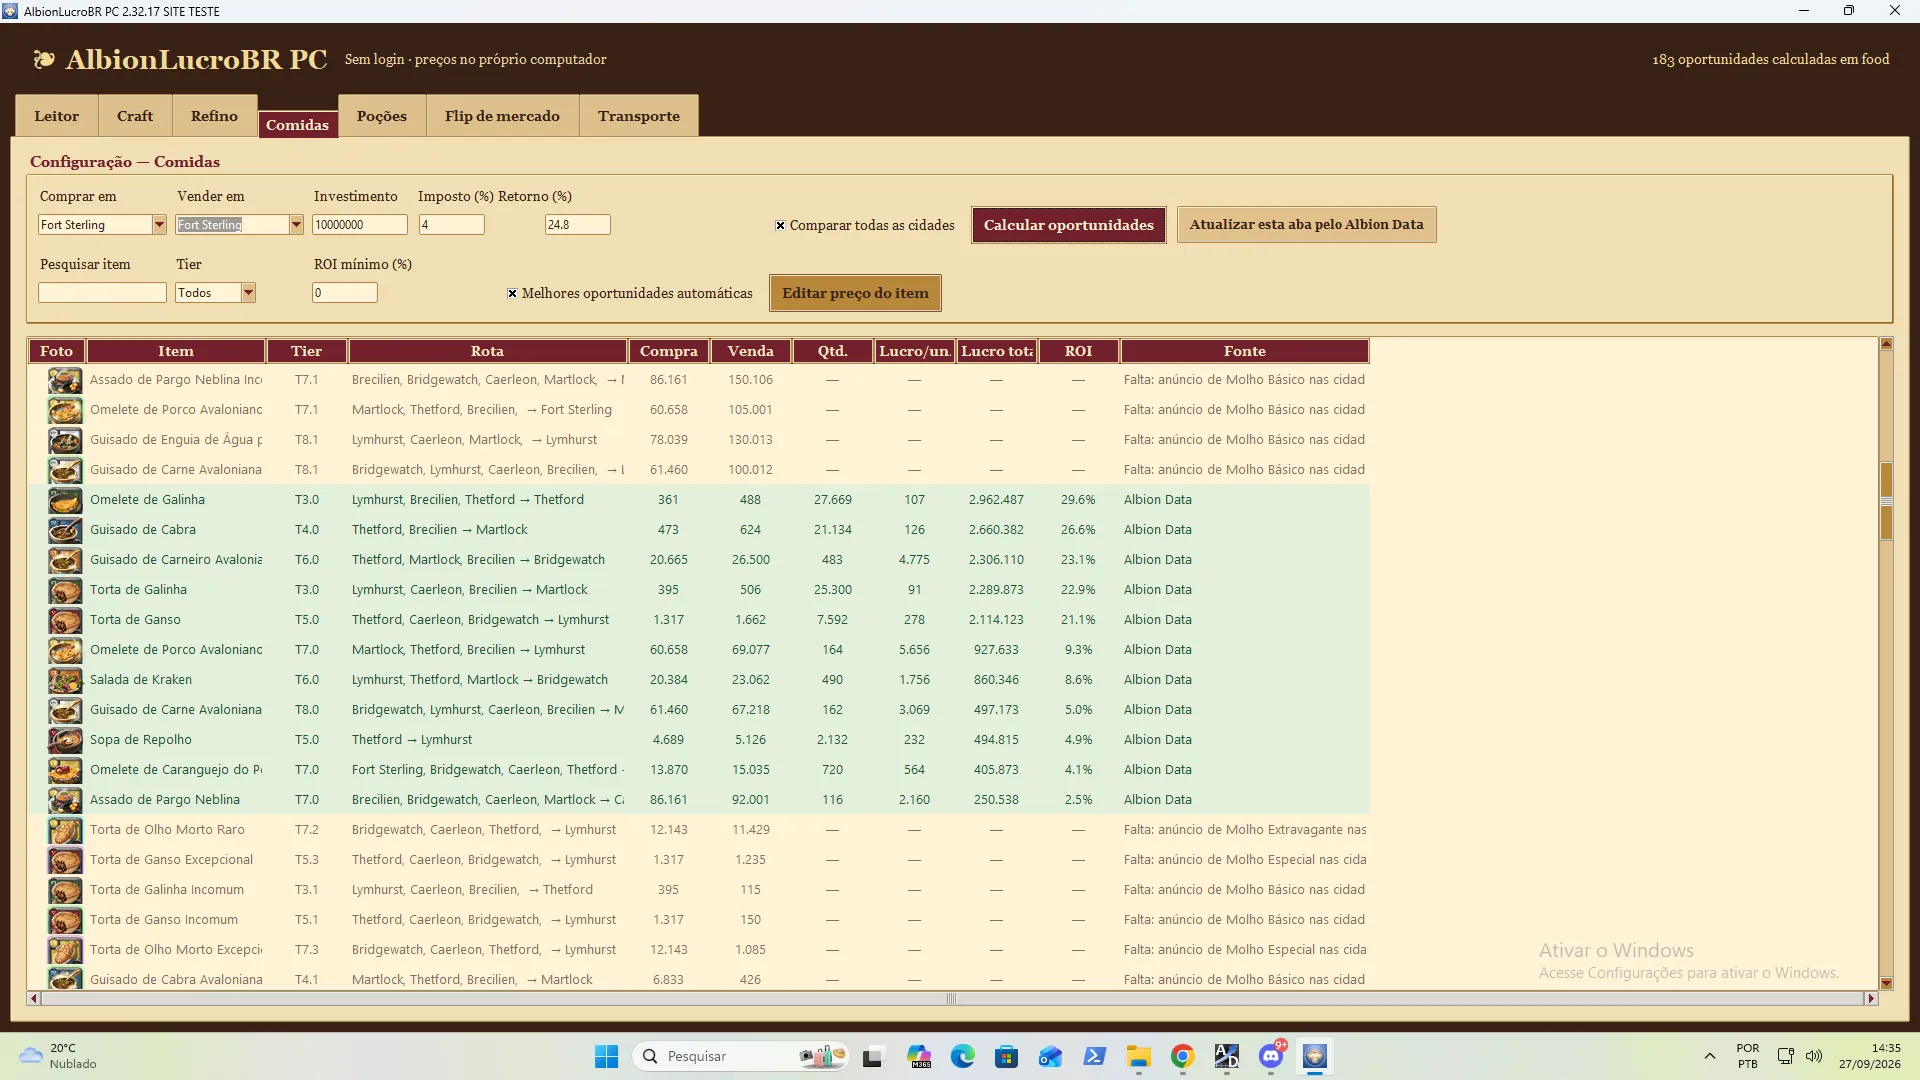The image size is (1920, 1080).
Task: Open the Windows Start menu
Action: [607, 1056]
